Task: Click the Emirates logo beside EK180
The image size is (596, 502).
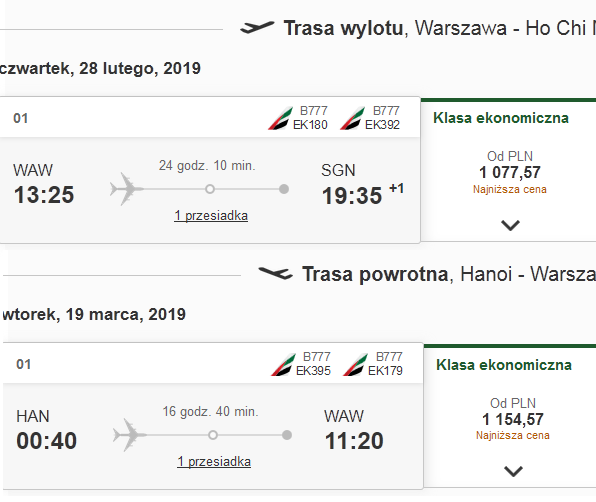Action: coord(280,118)
